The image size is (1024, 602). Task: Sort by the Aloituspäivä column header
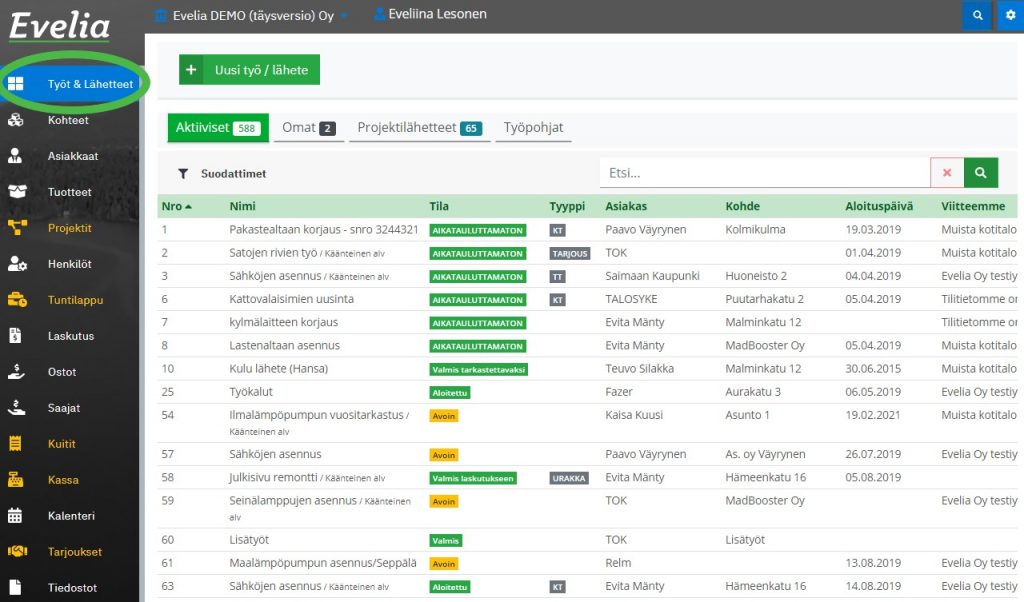[x=879, y=206]
